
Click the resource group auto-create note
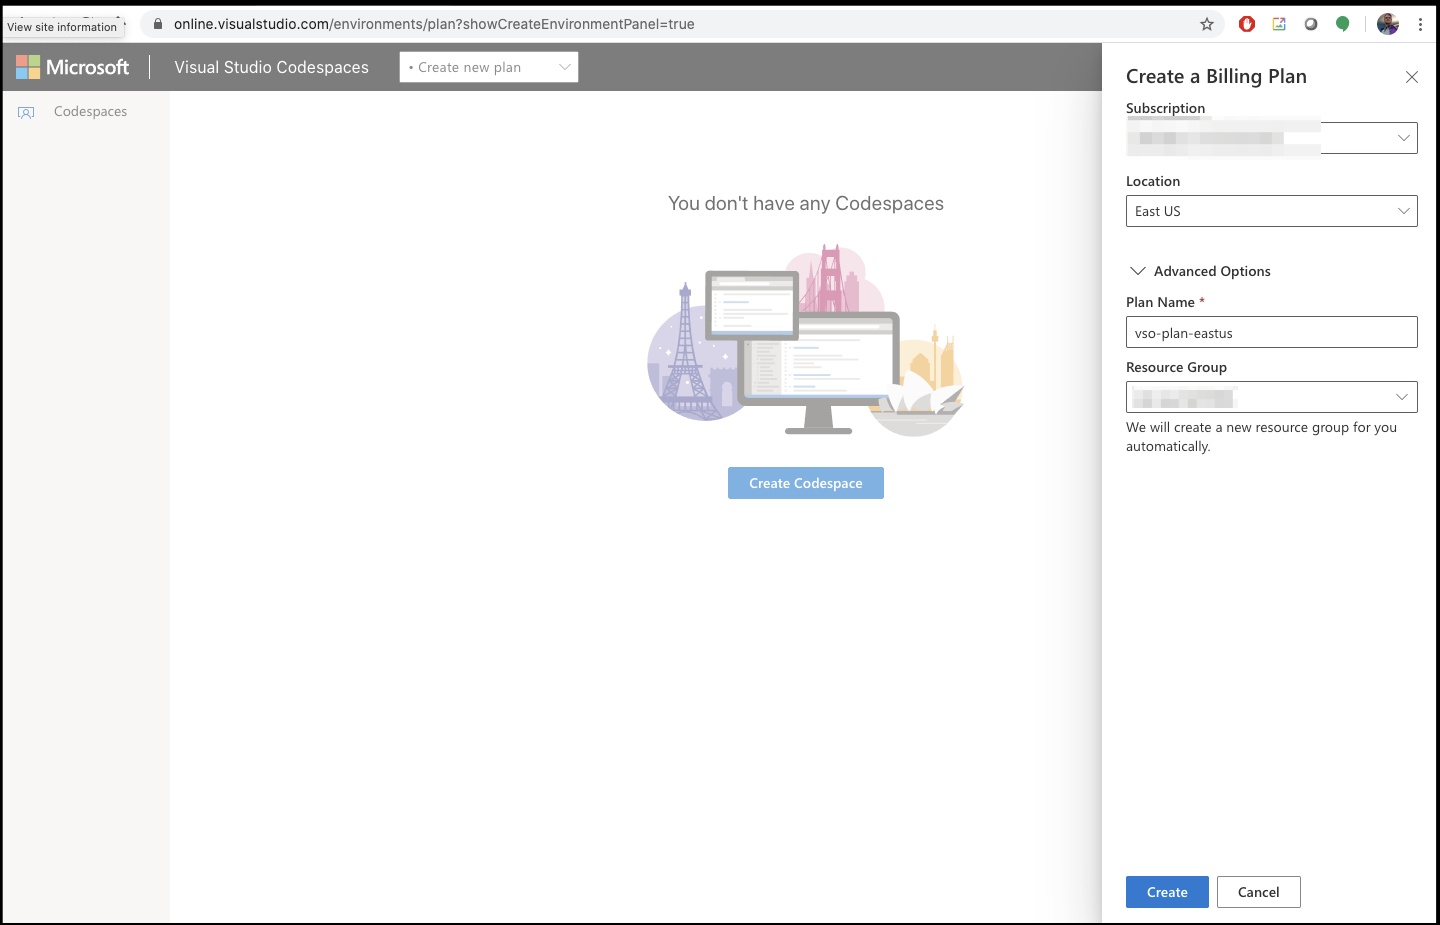(x=1262, y=437)
